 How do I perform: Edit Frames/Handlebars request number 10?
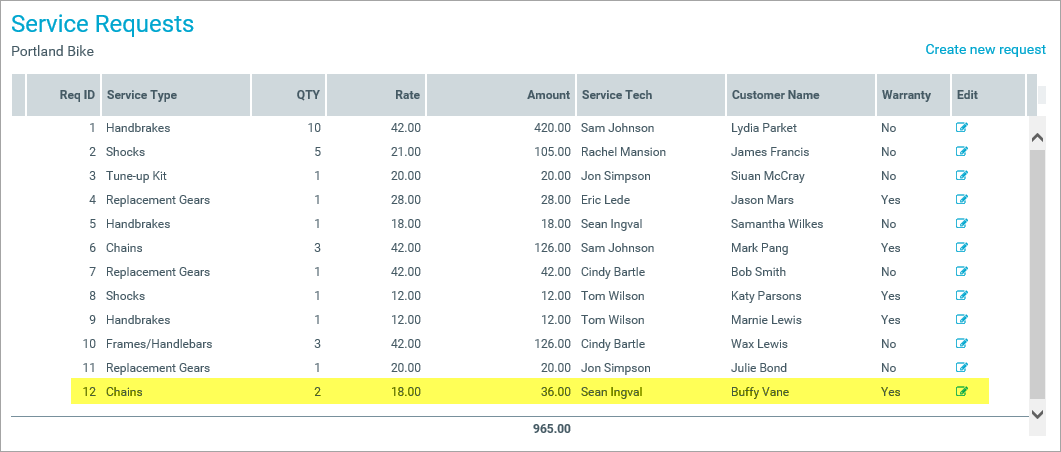pos(962,344)
